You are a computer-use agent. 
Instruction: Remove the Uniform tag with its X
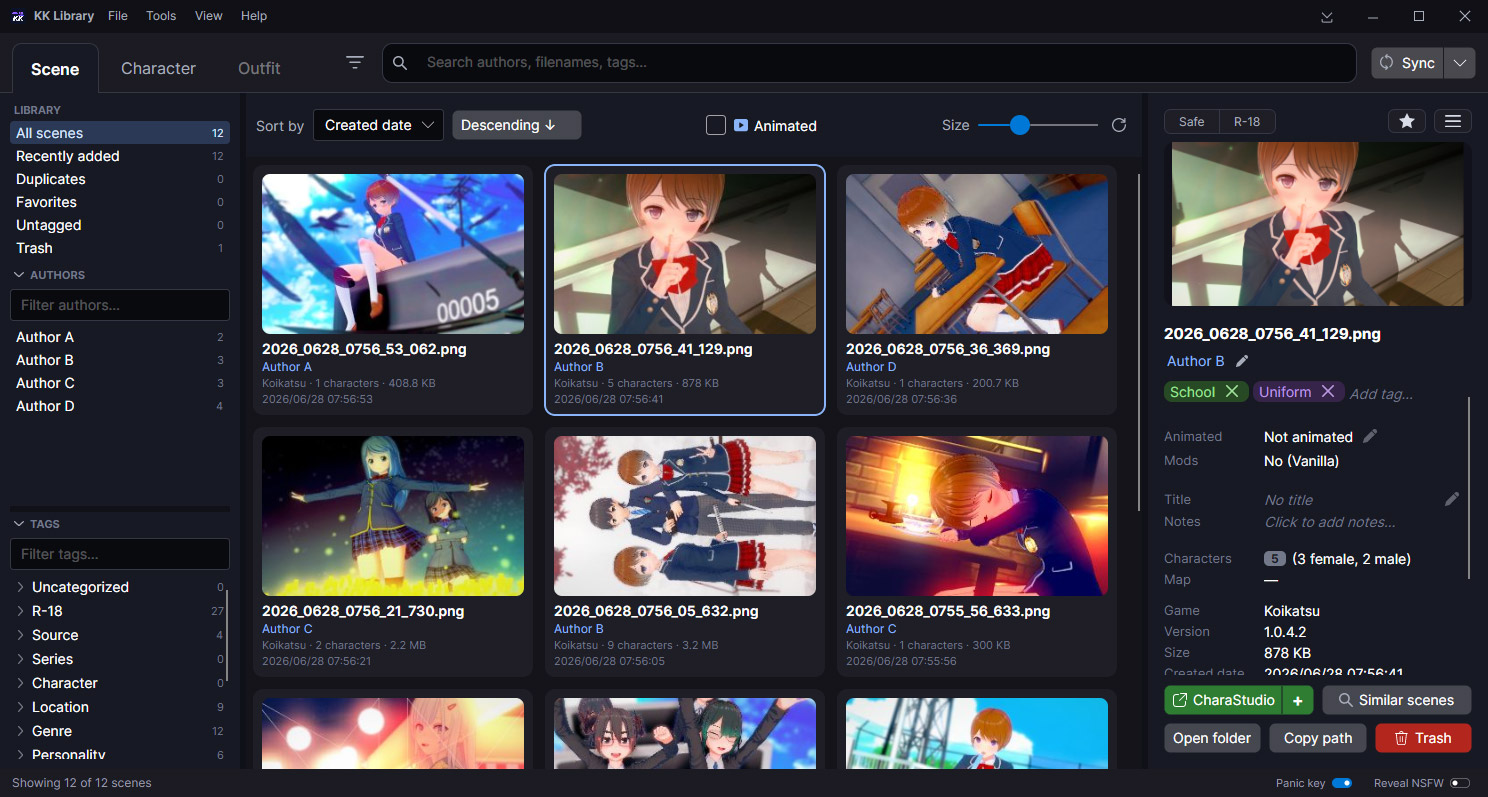[x=1328, y=392]
